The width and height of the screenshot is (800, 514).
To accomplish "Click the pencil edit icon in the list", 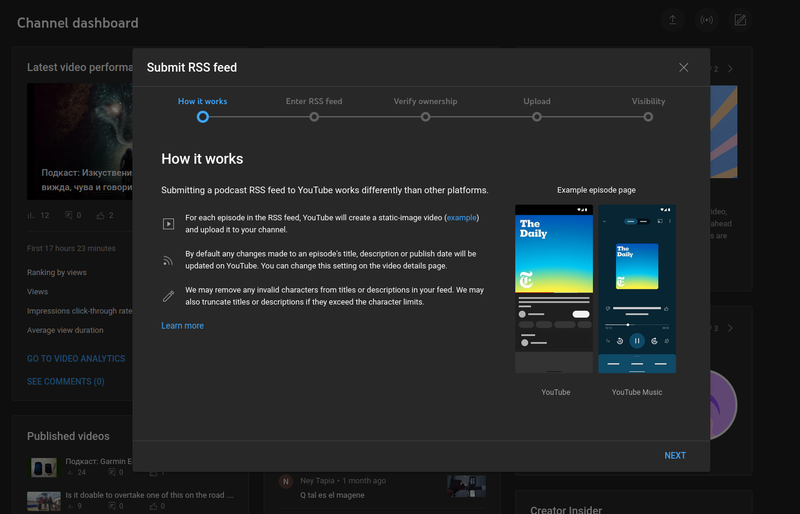I will coord(169,296).
